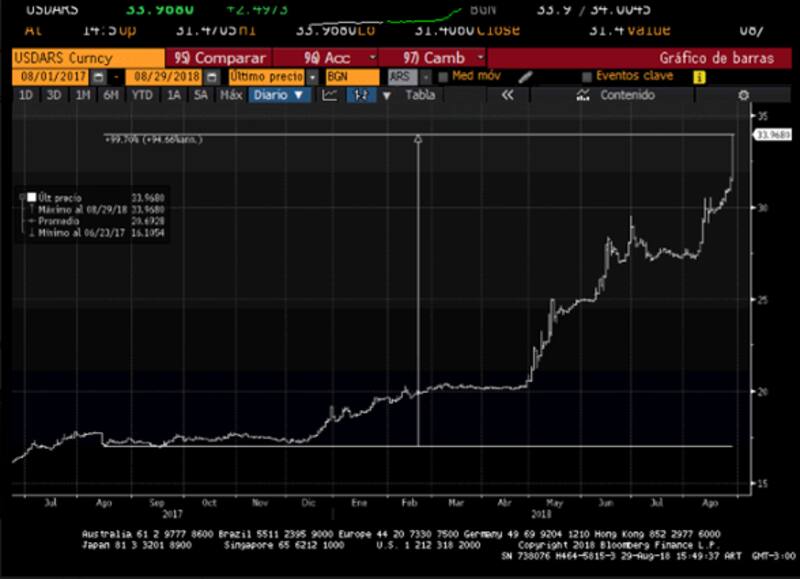Select the YTD time range button
This screenshot has width=800, height=579.
tap(142, 95)
